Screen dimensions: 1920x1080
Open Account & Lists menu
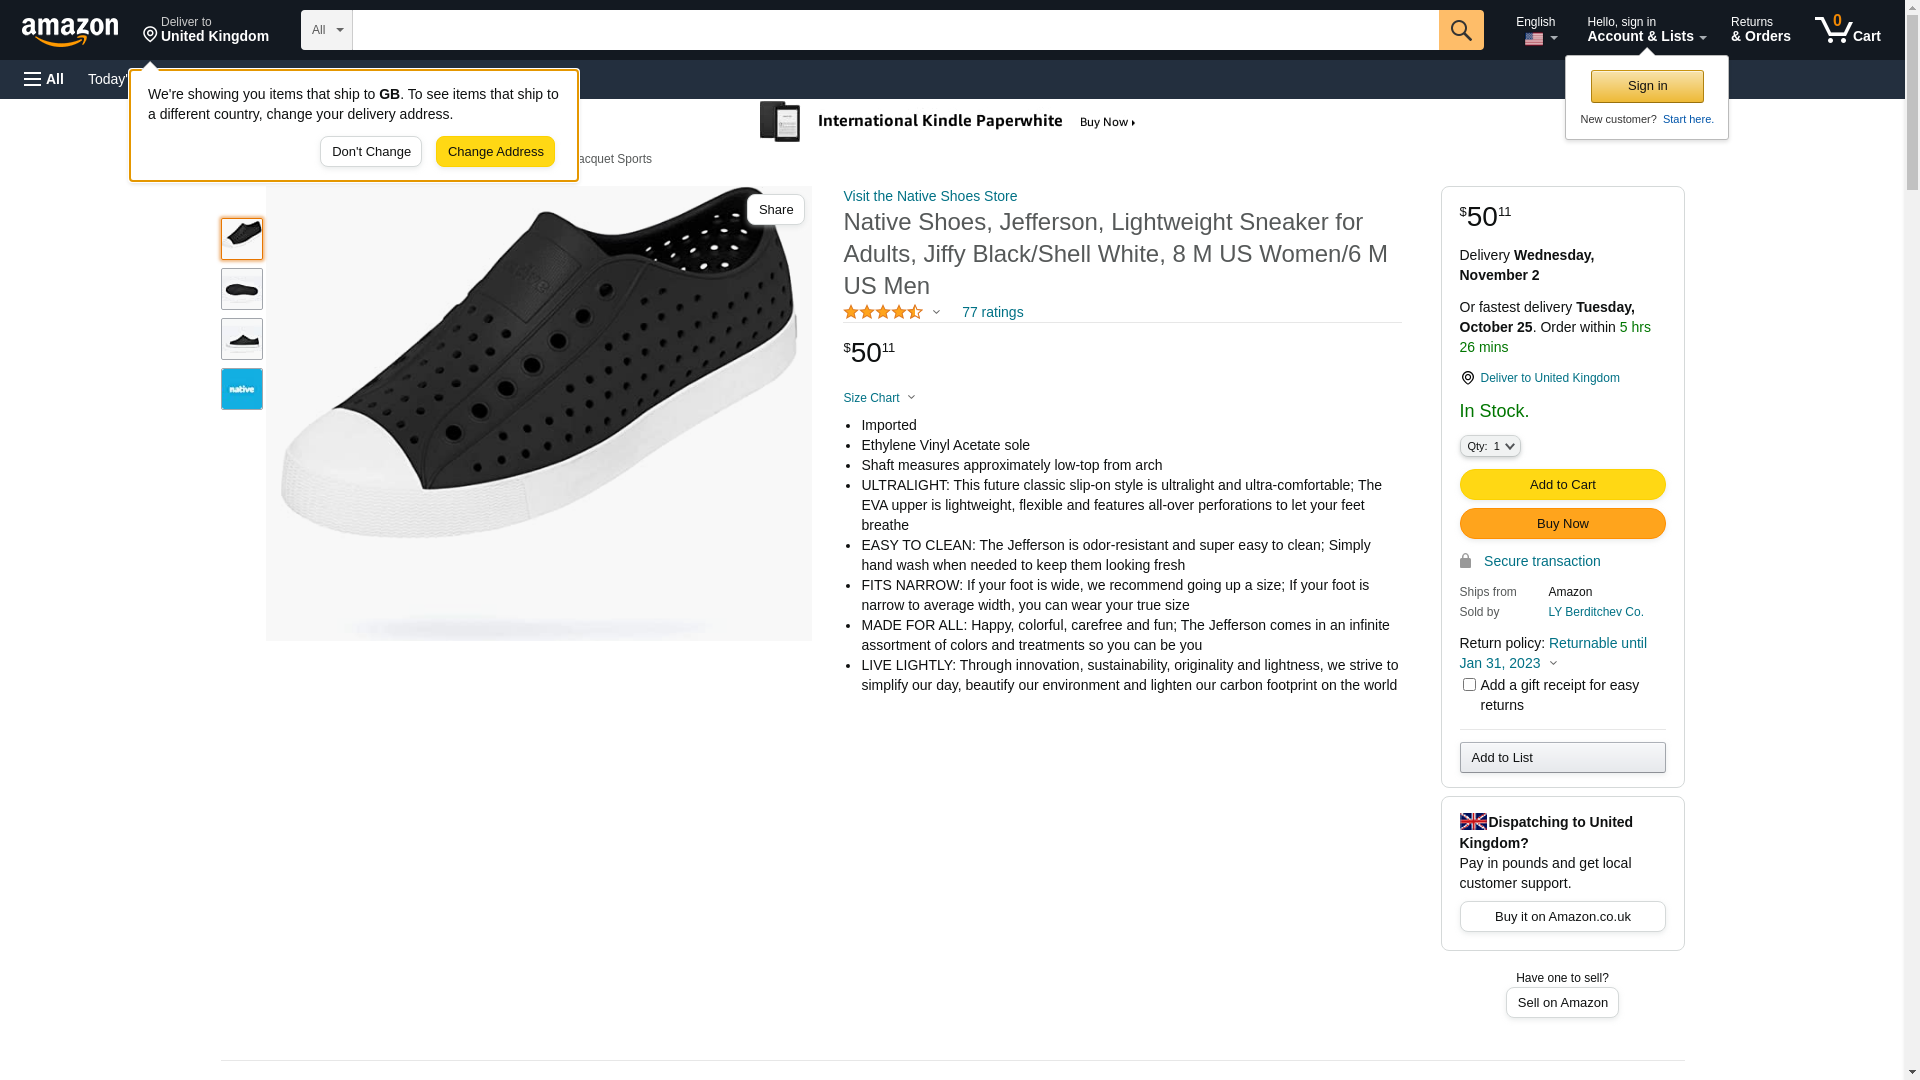pyautogui.click(x=1646, y=30)
